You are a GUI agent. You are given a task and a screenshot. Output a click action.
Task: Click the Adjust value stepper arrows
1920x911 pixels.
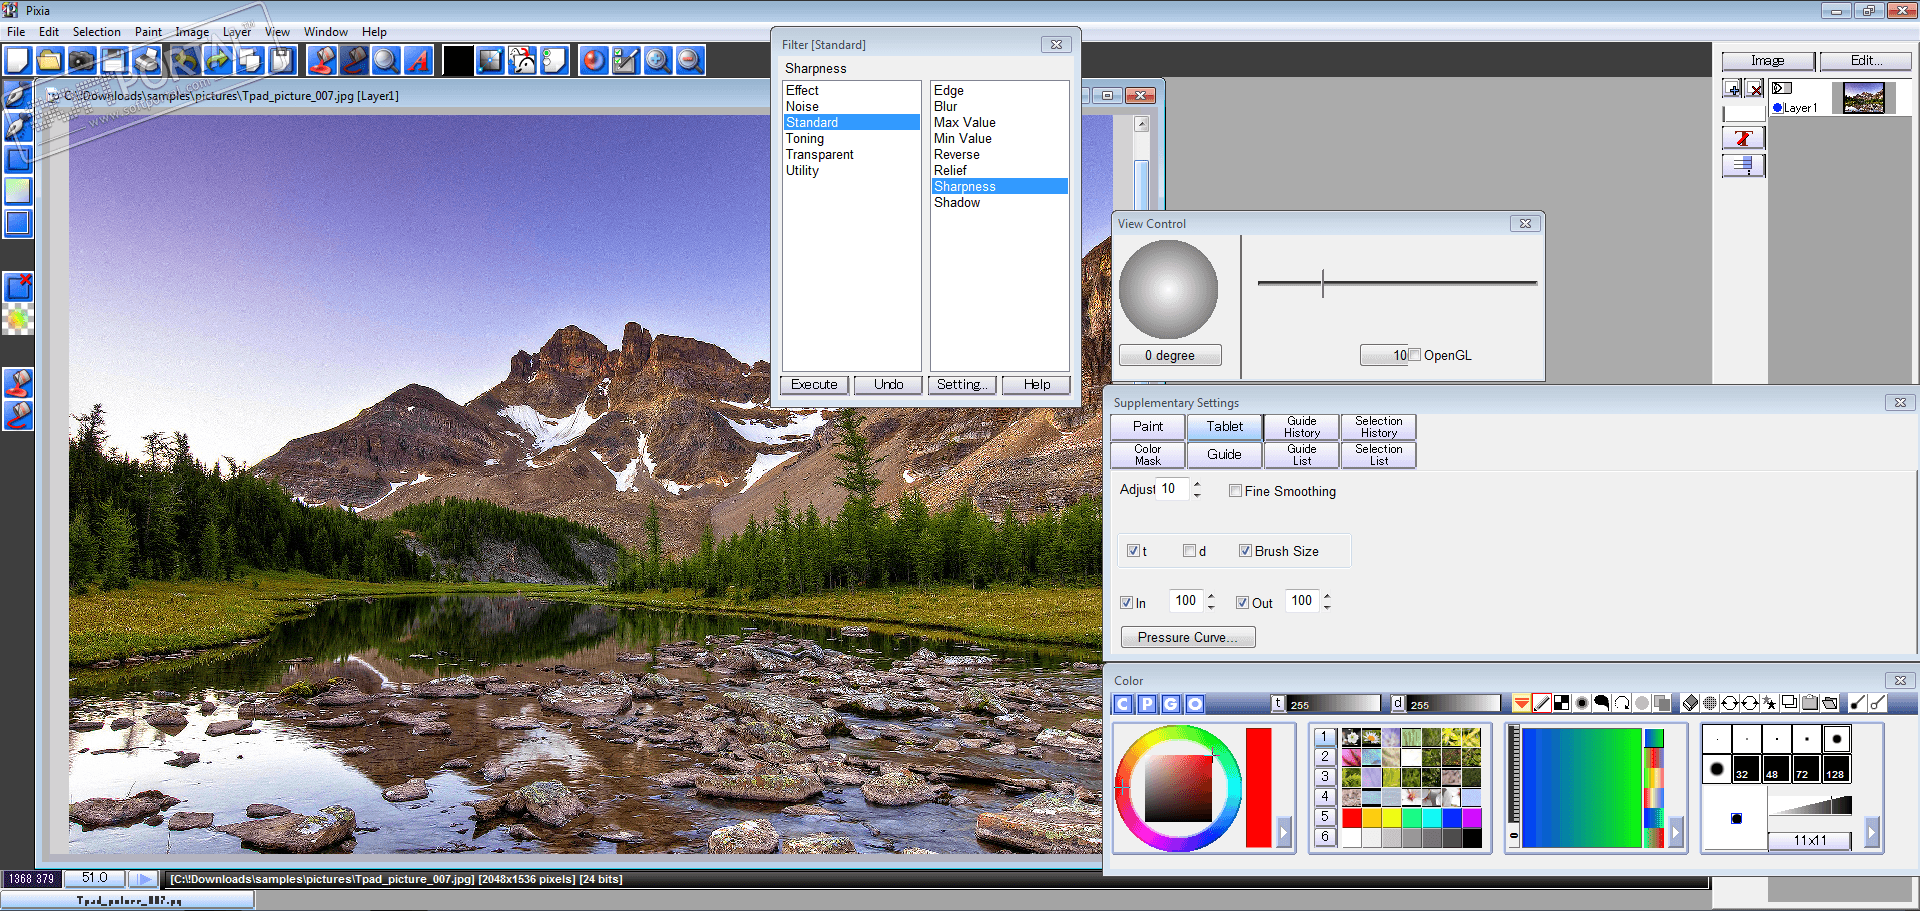tap(1197, 489)
